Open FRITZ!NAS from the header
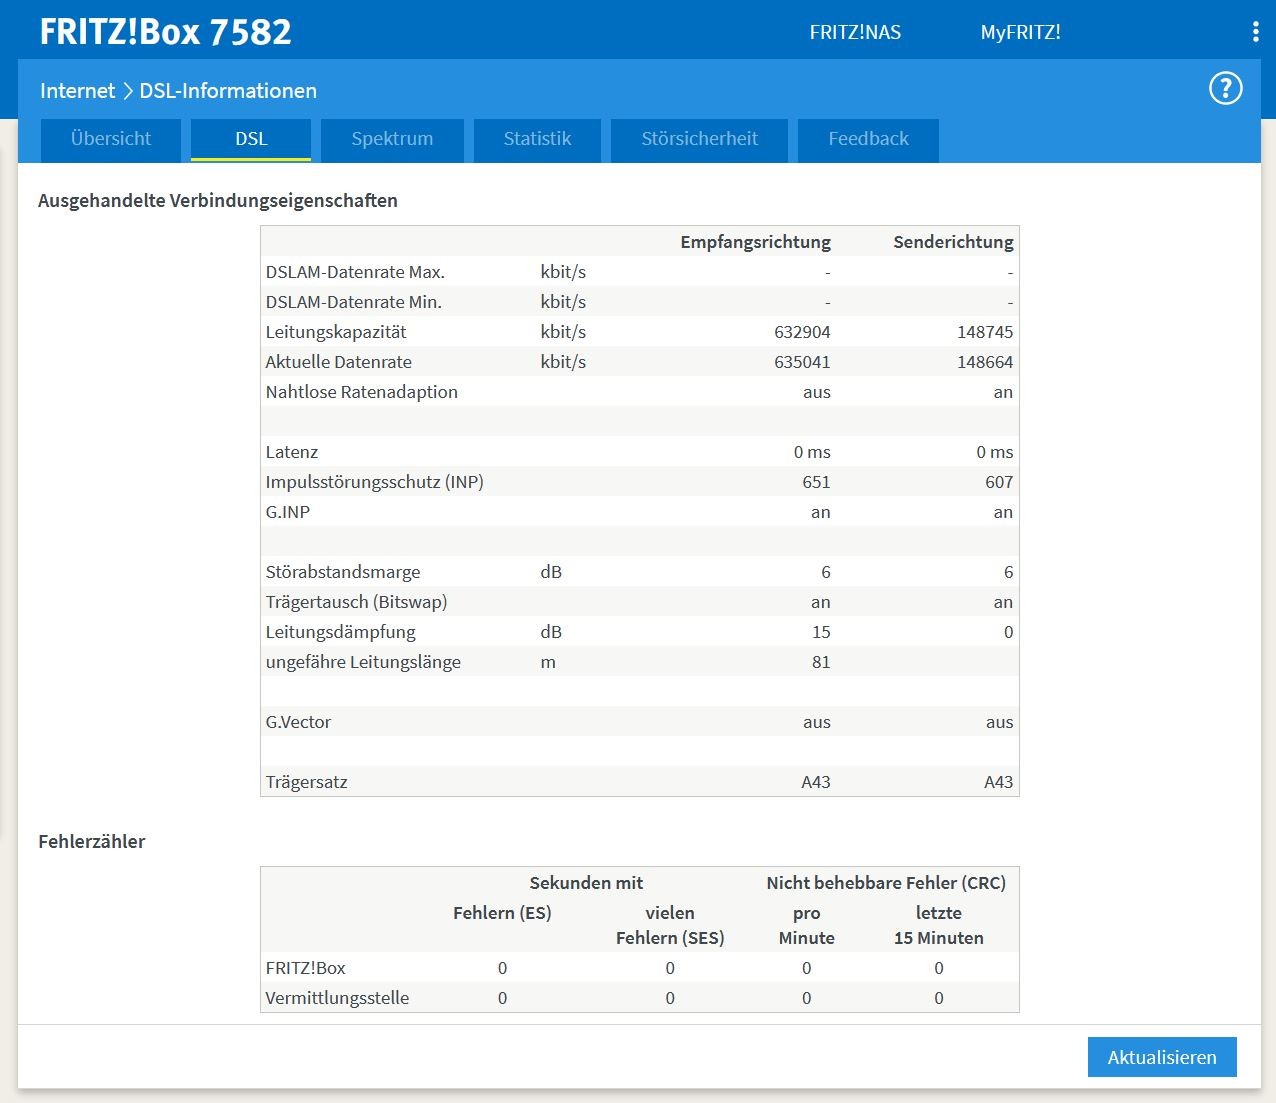 [855, 32]
